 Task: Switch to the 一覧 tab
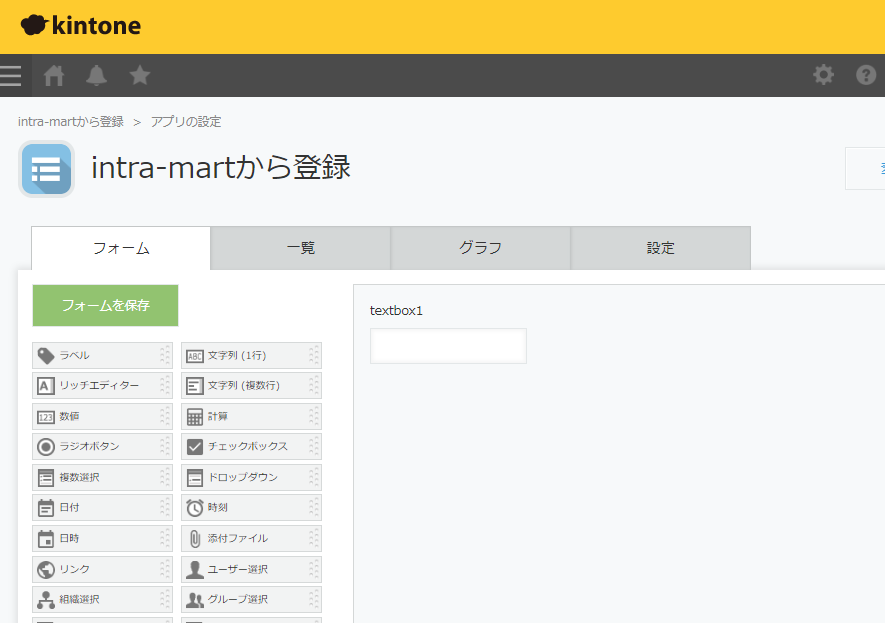[300, 248]
